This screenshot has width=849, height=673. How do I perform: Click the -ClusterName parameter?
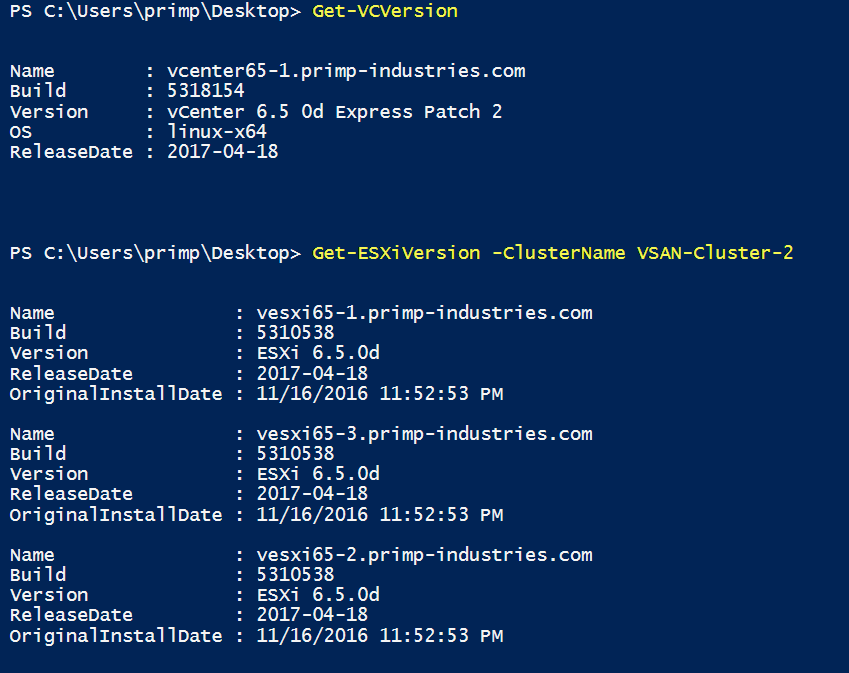[558, 253]
